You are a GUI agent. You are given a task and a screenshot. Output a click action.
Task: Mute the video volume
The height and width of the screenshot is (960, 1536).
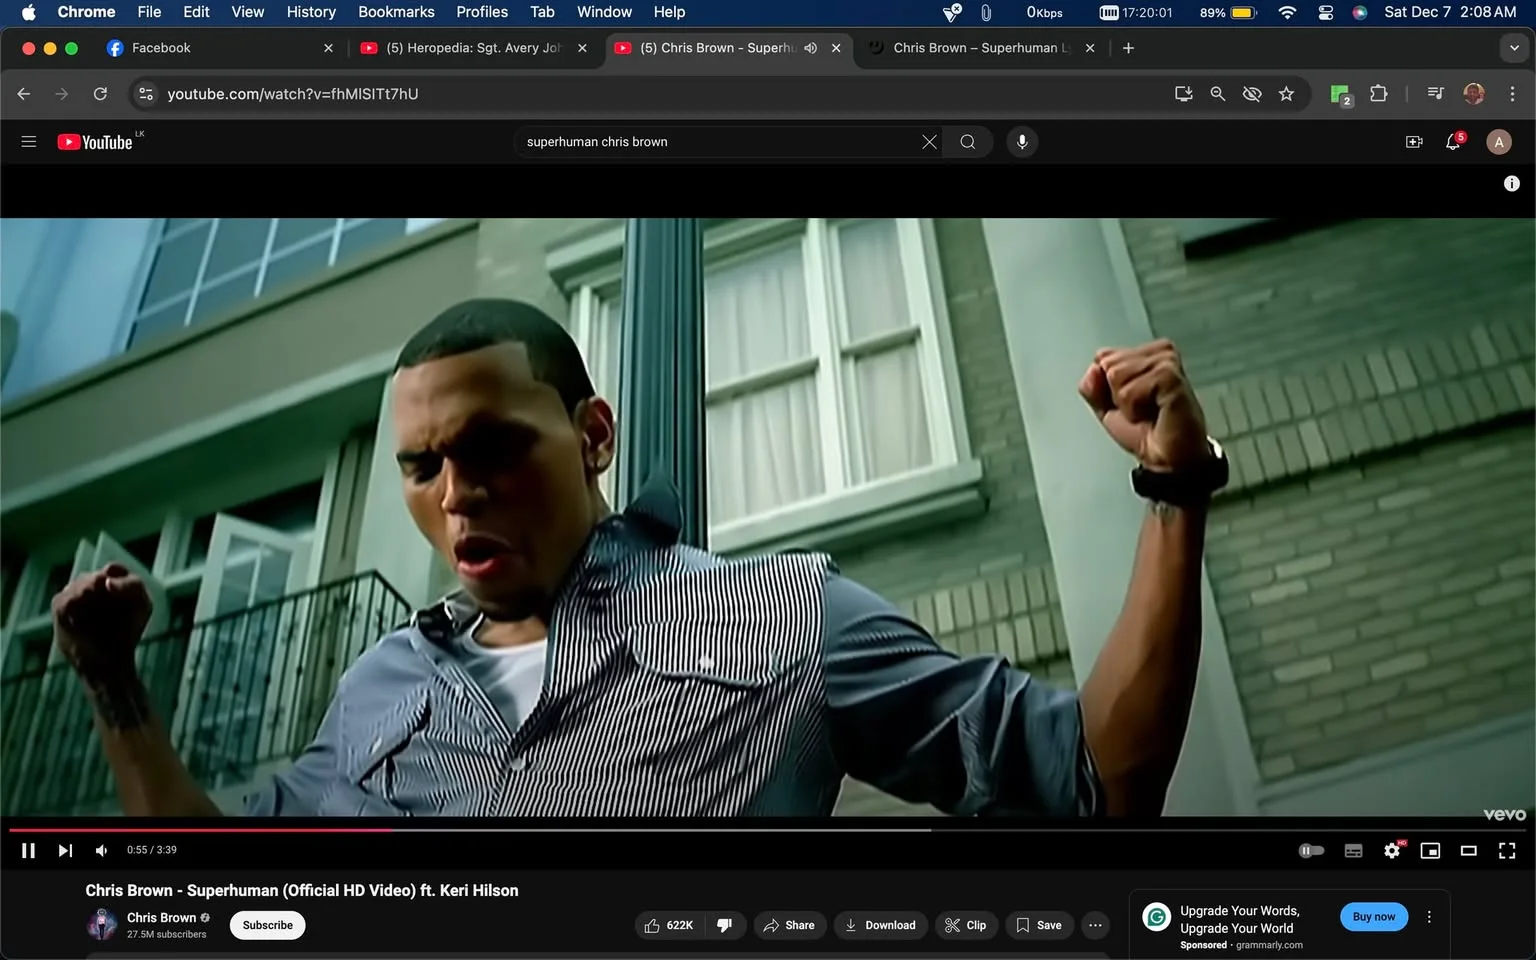coord(102,850)
